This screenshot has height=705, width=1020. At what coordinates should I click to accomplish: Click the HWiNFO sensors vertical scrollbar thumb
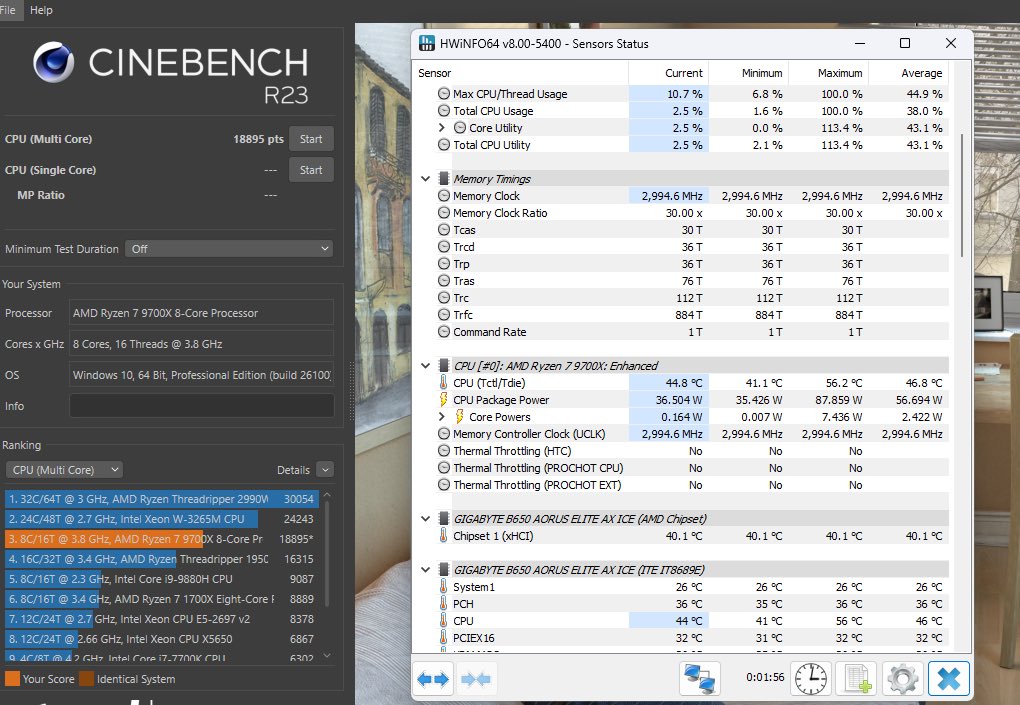(x=961, y=195)
